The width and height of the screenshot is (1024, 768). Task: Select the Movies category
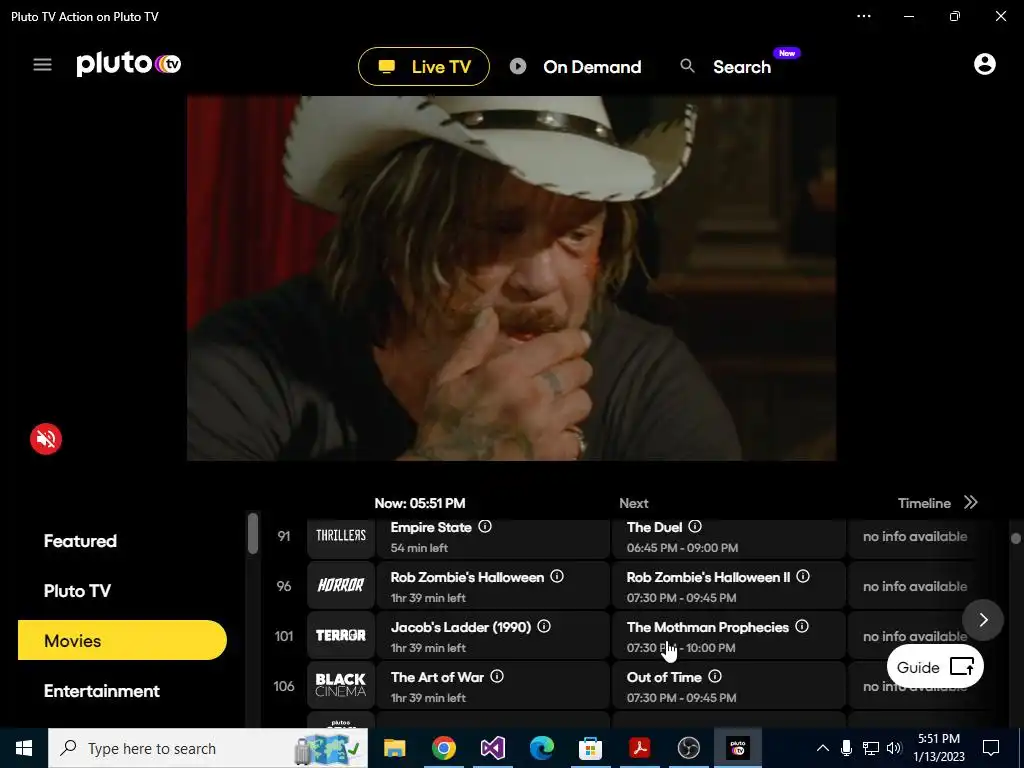click(122, 640)
